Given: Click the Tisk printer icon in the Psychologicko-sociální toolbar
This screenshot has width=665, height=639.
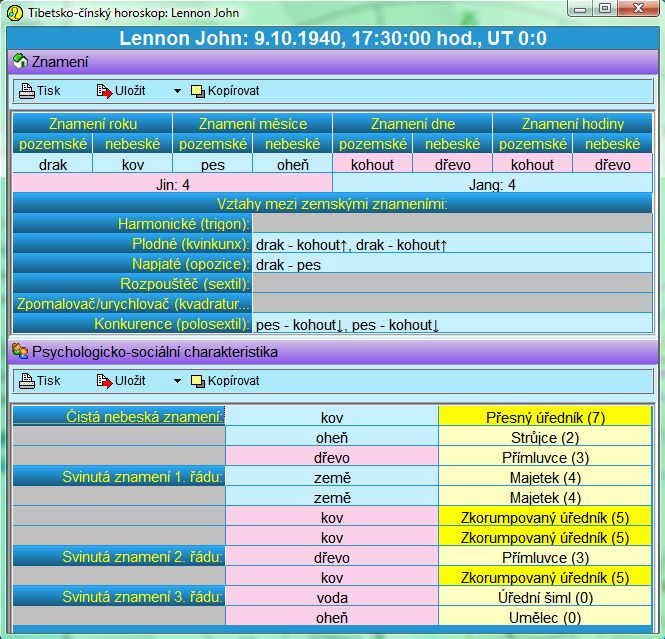Looking at the screenshot, I should (x=27, y=381).
